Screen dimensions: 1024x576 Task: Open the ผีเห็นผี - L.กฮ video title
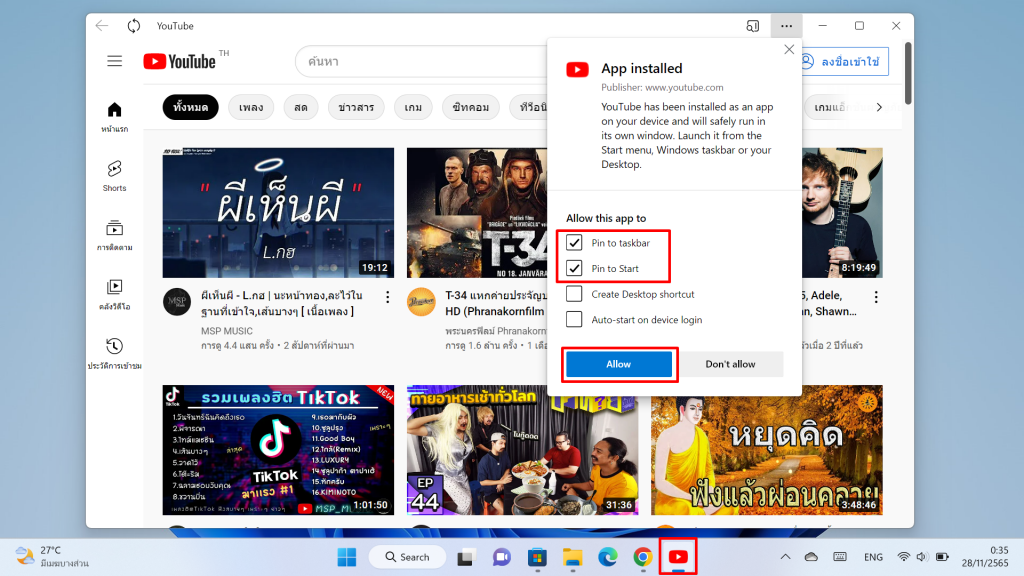pyautogui.click(x=281, y=304)
